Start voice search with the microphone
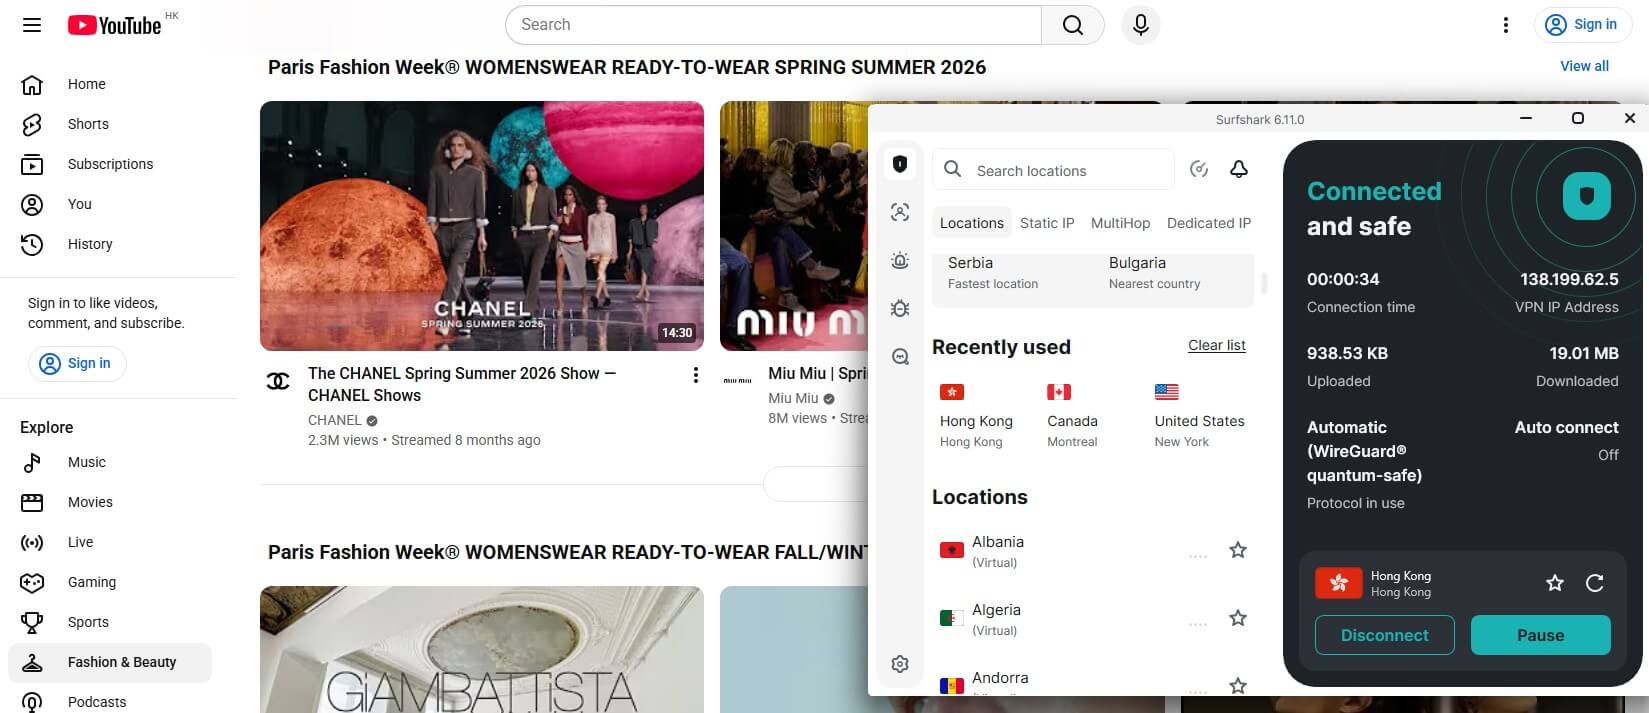This screenshot has width=1649, height=713. coord(1141,25)
